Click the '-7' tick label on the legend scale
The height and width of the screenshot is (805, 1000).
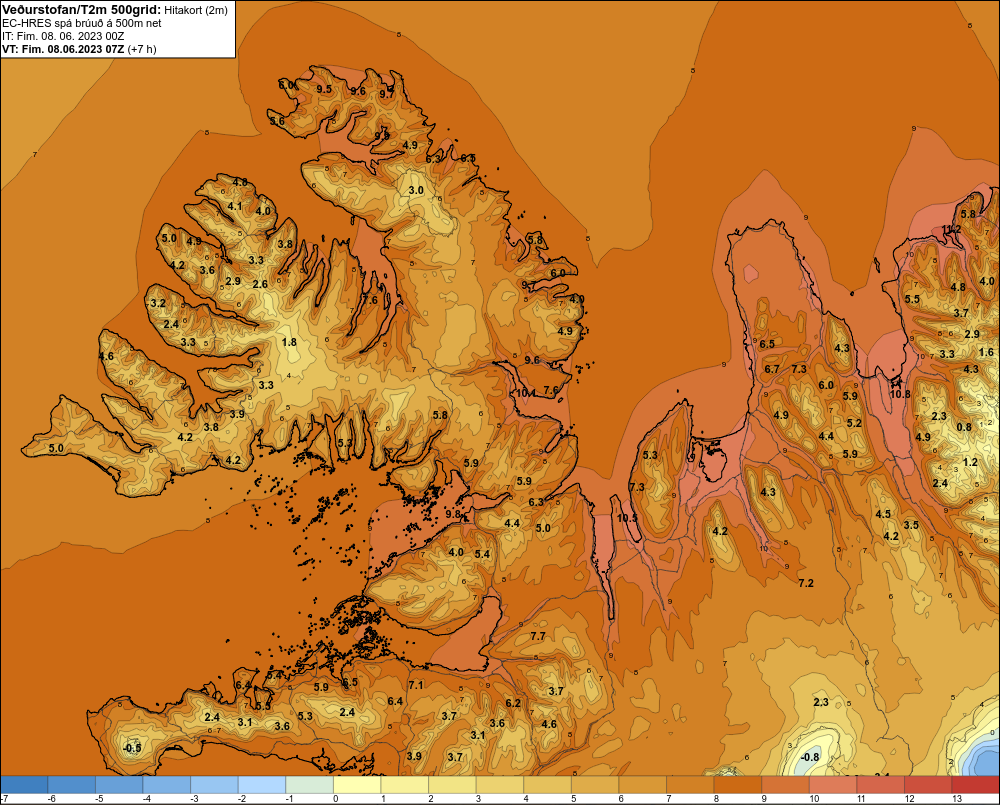point(4,799)
